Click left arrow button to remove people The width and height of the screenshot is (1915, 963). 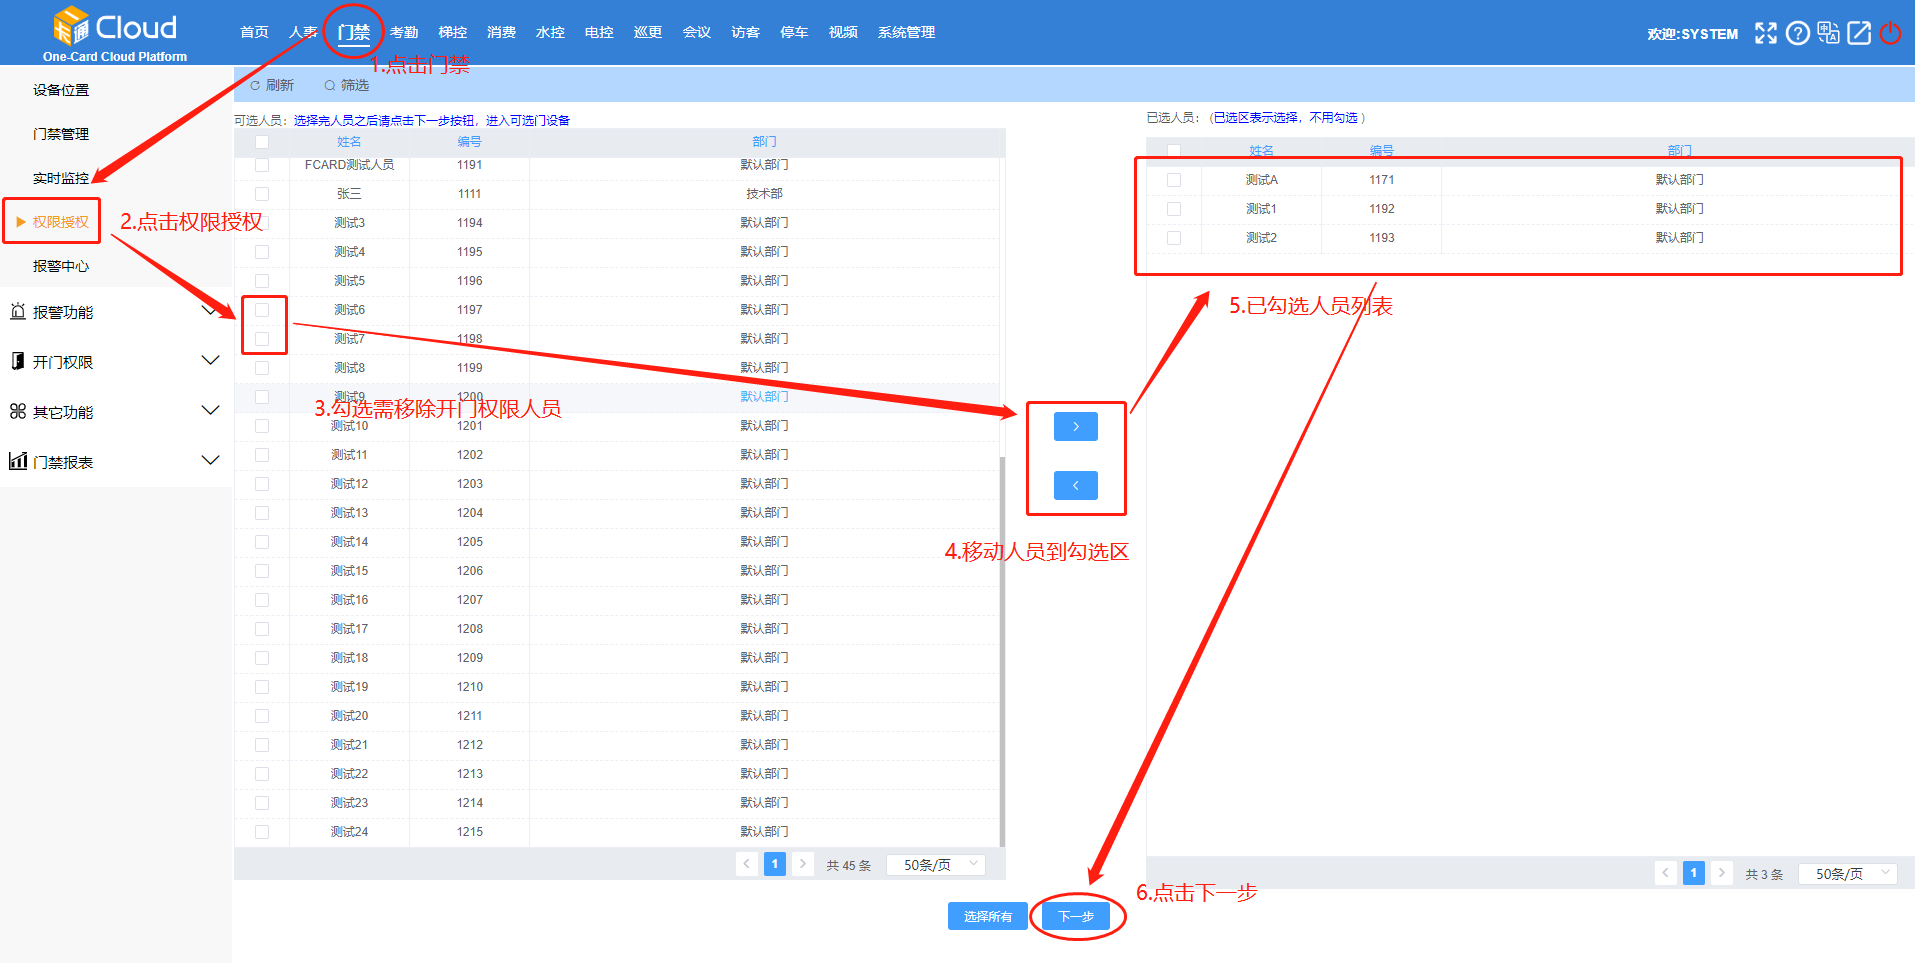pos(1075,485)
